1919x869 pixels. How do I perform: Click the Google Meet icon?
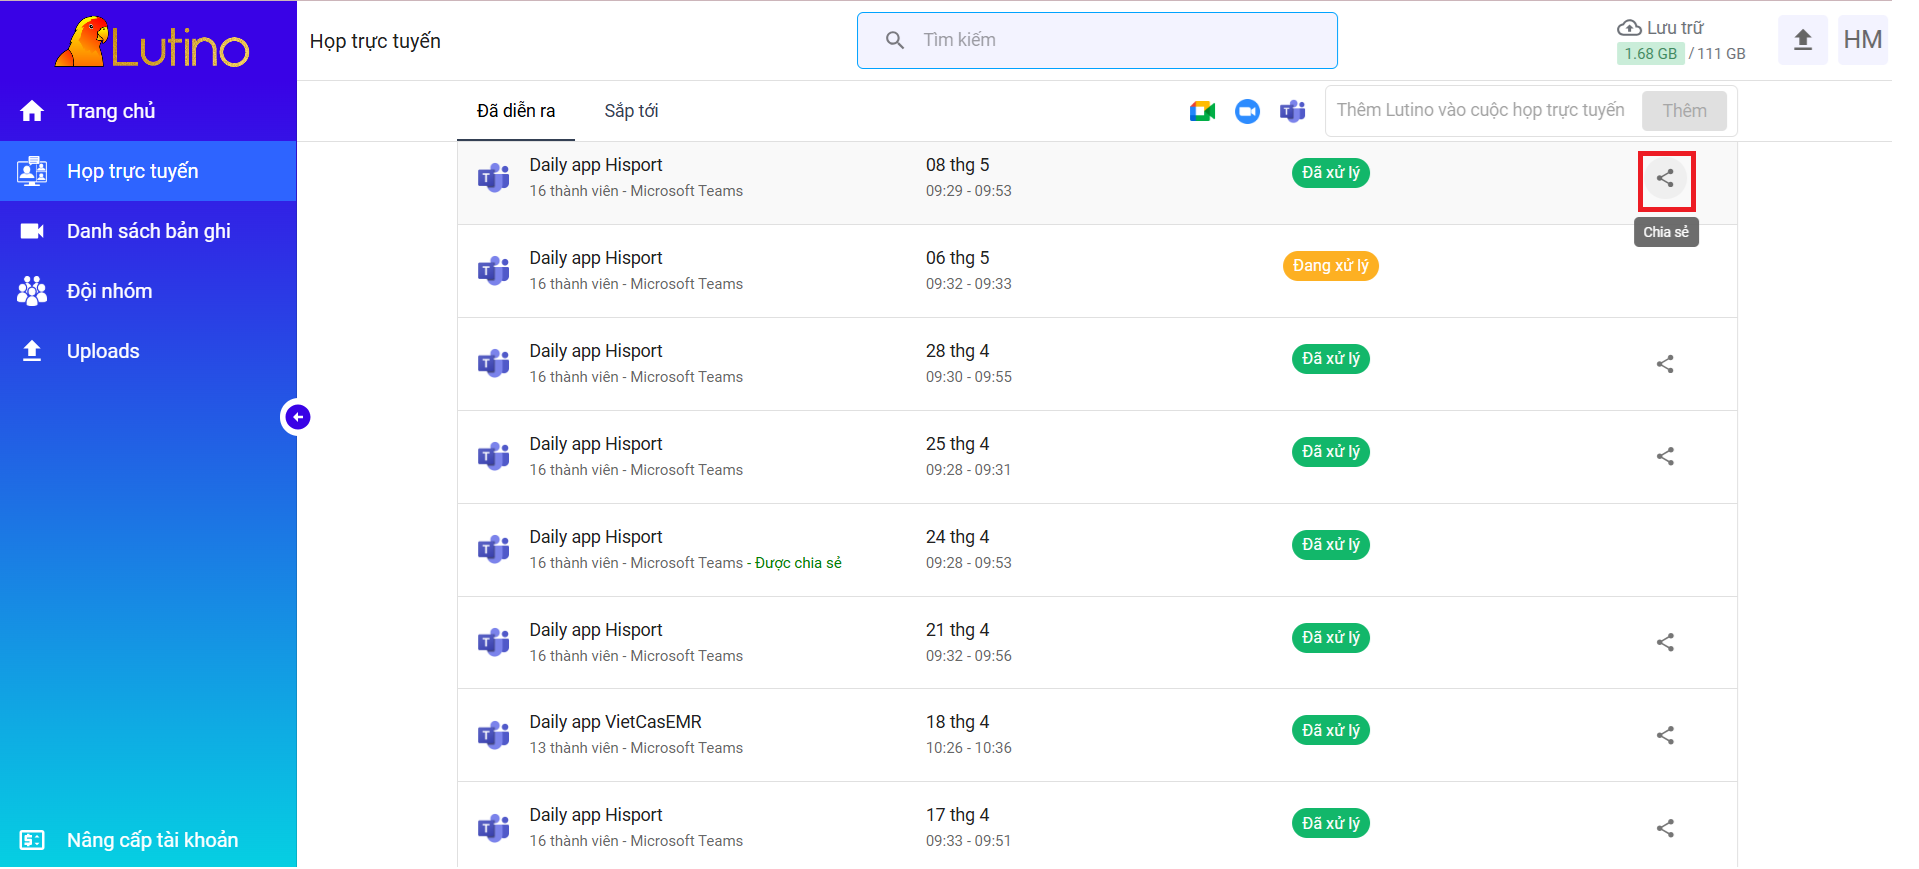1202,111
